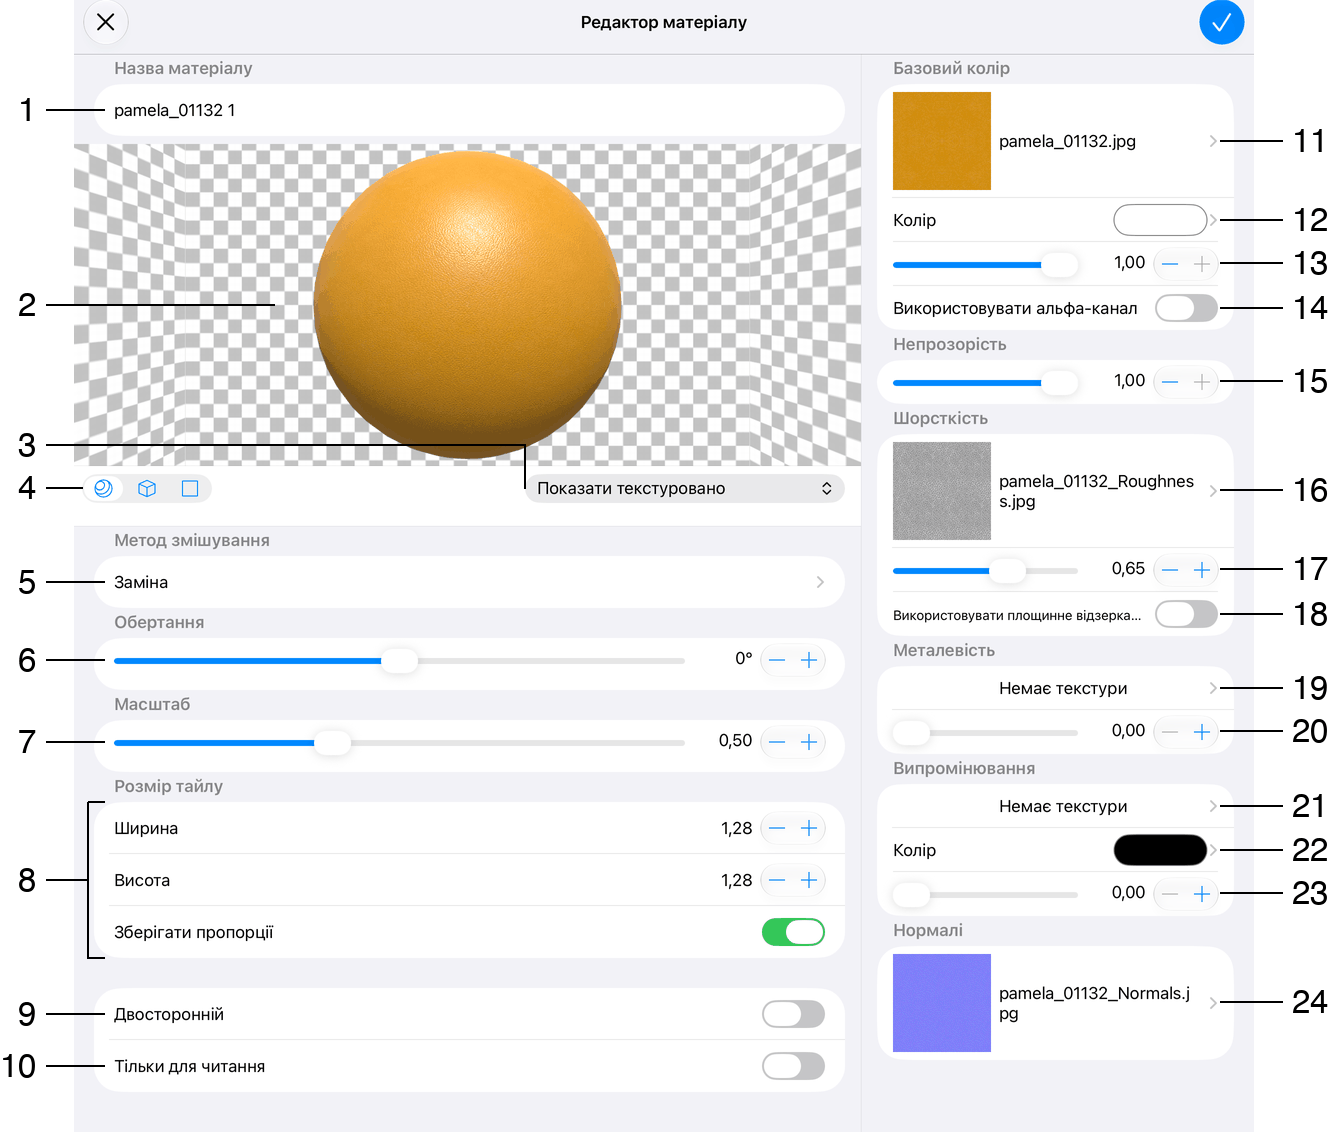Toggle Використовувати площинне відзерка... switch
This screenshot has height=1132, width=1328.
1186,614
